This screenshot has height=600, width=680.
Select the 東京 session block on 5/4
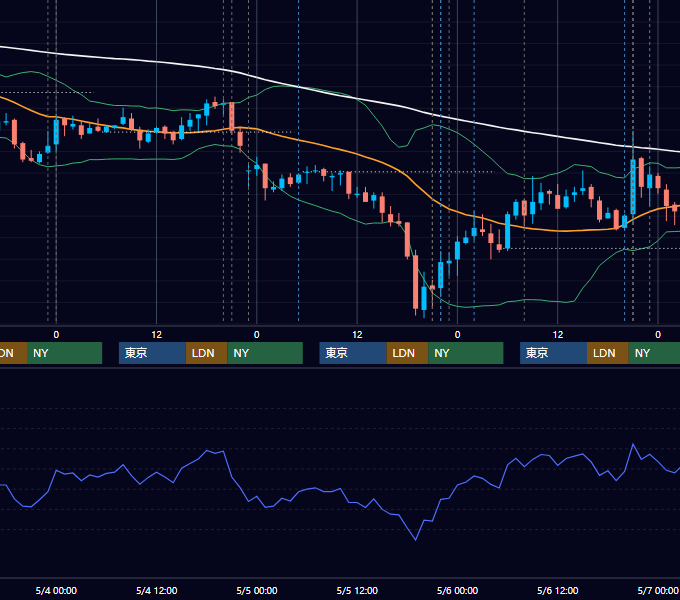[x=152, y=353]
